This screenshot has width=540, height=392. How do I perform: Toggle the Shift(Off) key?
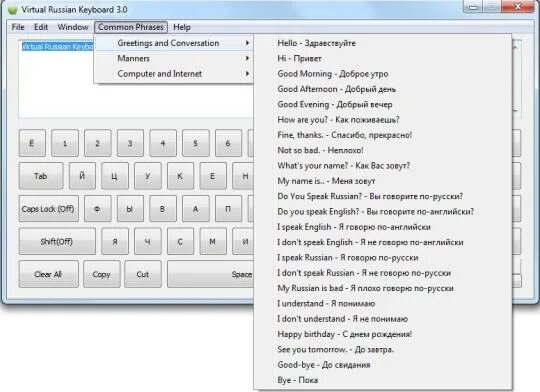coord(57,241)
